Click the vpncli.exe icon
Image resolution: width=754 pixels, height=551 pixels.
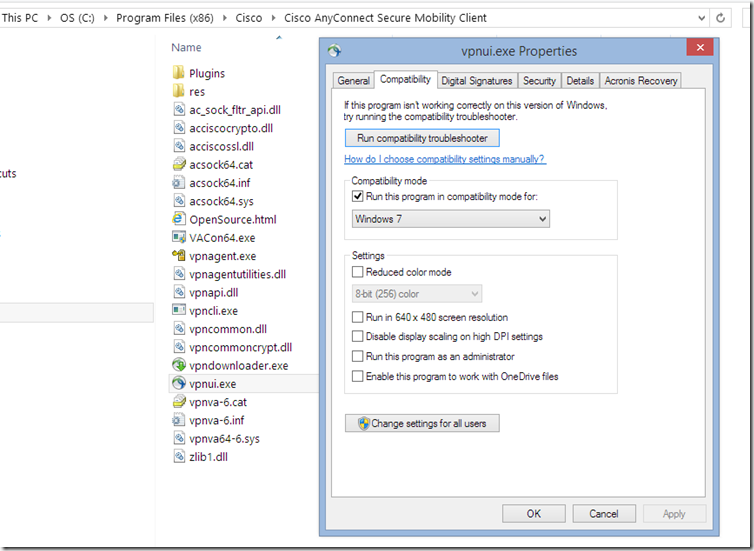[x=178, y=310]
